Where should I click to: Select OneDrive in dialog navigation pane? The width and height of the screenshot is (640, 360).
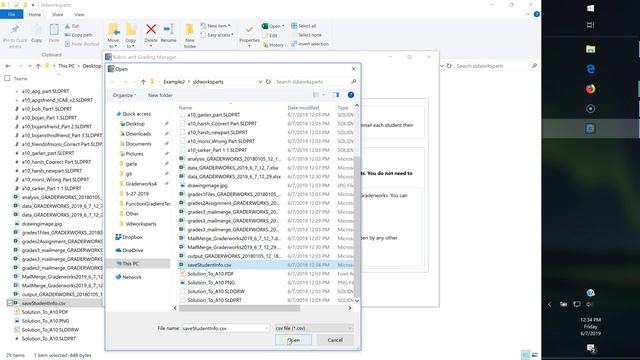tap(133, 250)
